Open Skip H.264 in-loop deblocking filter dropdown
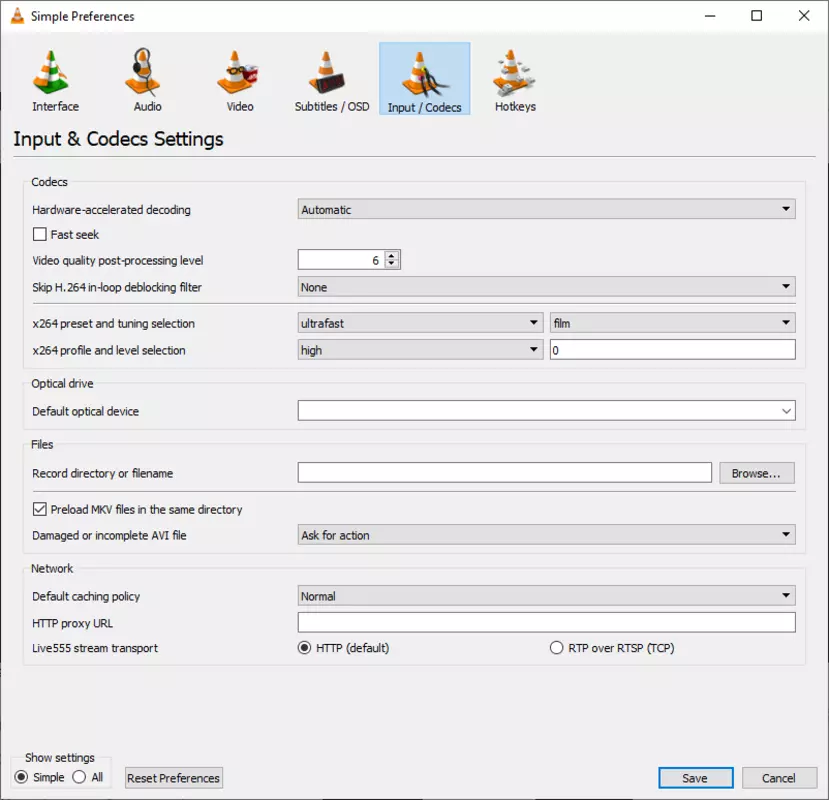 (546, 287)
